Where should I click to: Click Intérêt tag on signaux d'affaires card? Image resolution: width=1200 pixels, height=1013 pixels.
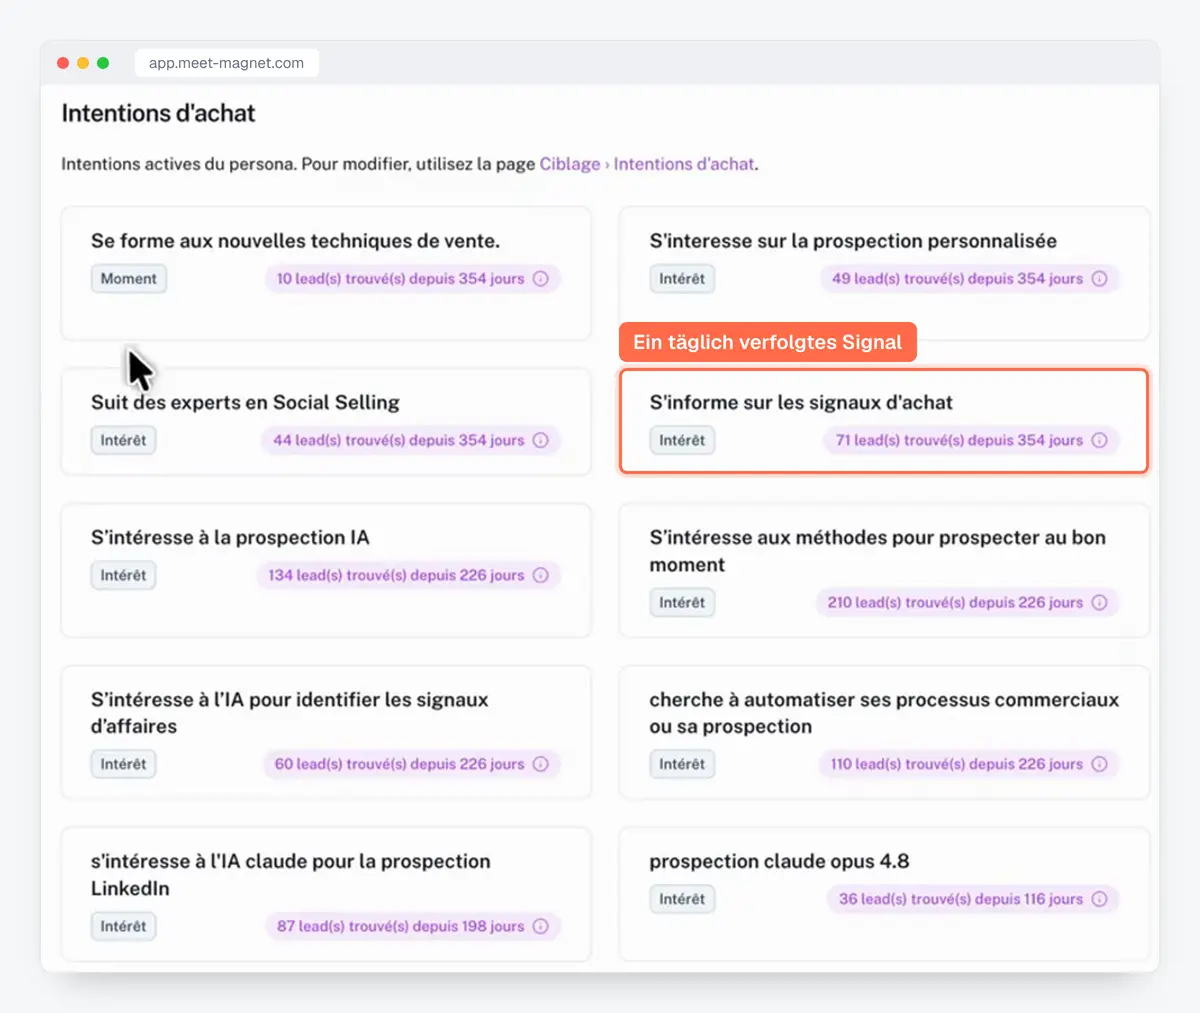tap(123, 764)
